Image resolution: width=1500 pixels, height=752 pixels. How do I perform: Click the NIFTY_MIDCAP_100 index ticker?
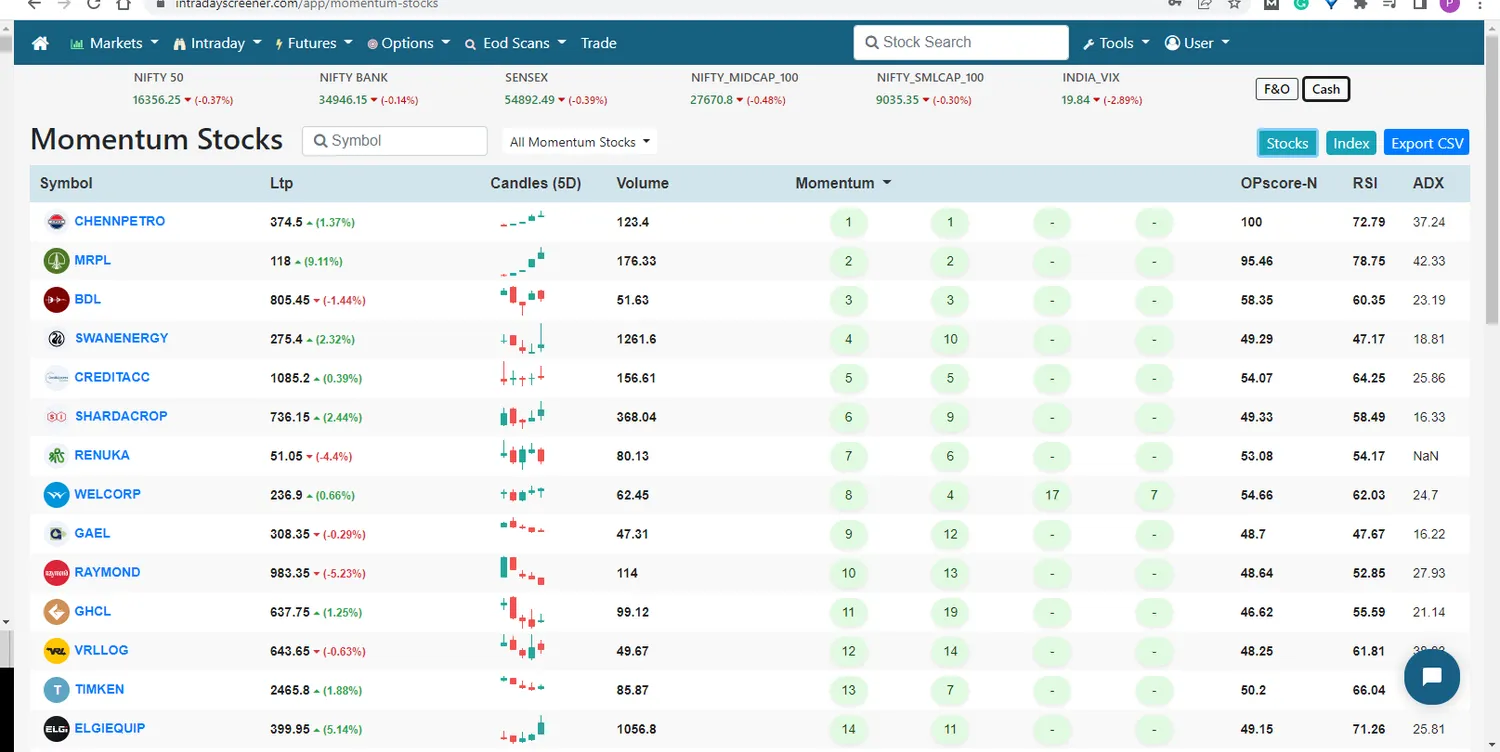745,88
